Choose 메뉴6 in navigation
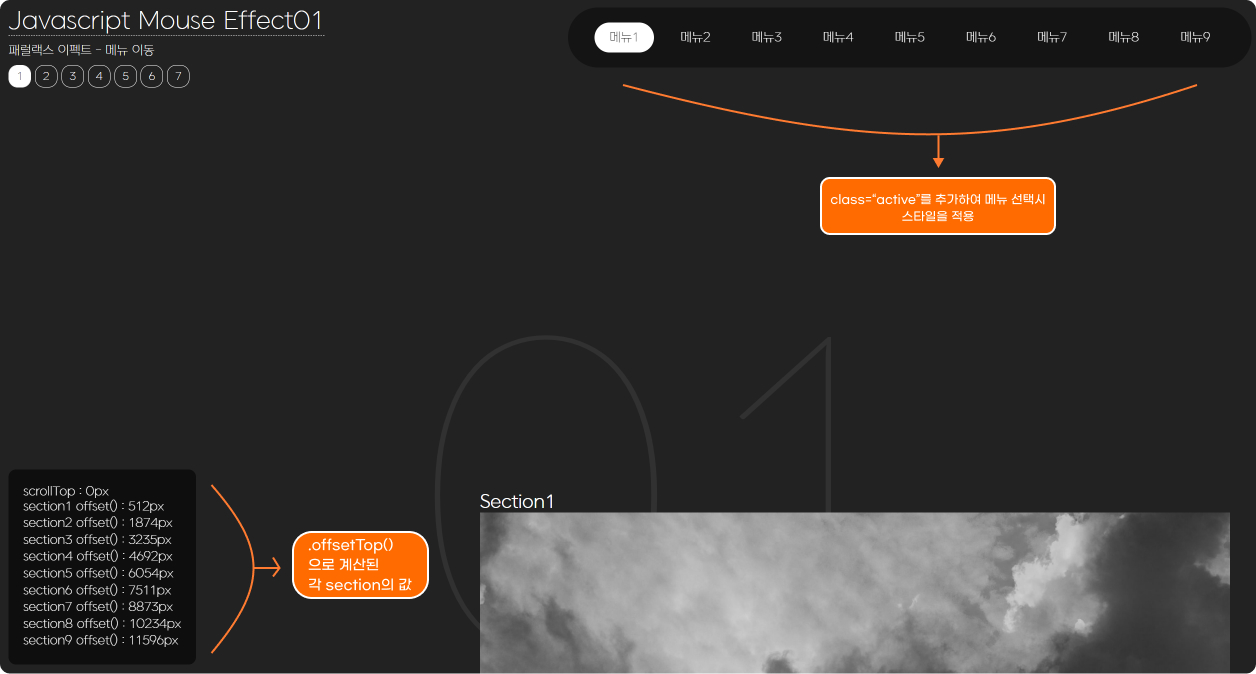The height and width of the screenshot is (674, 1256). pyautogui.click(x=981, y=37)
